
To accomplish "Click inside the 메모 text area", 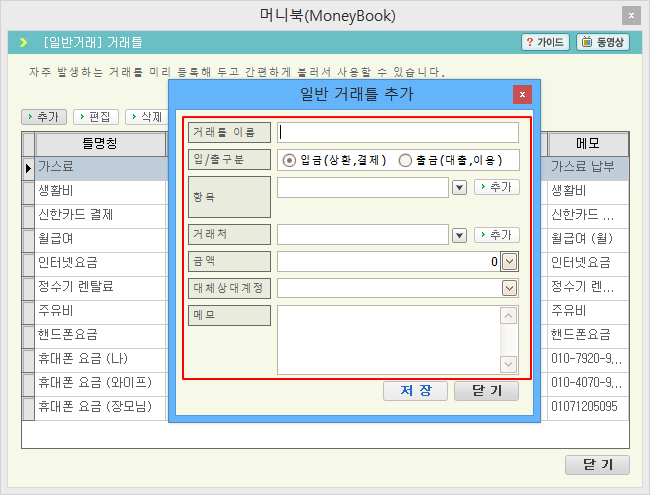I will click(388, 340).
